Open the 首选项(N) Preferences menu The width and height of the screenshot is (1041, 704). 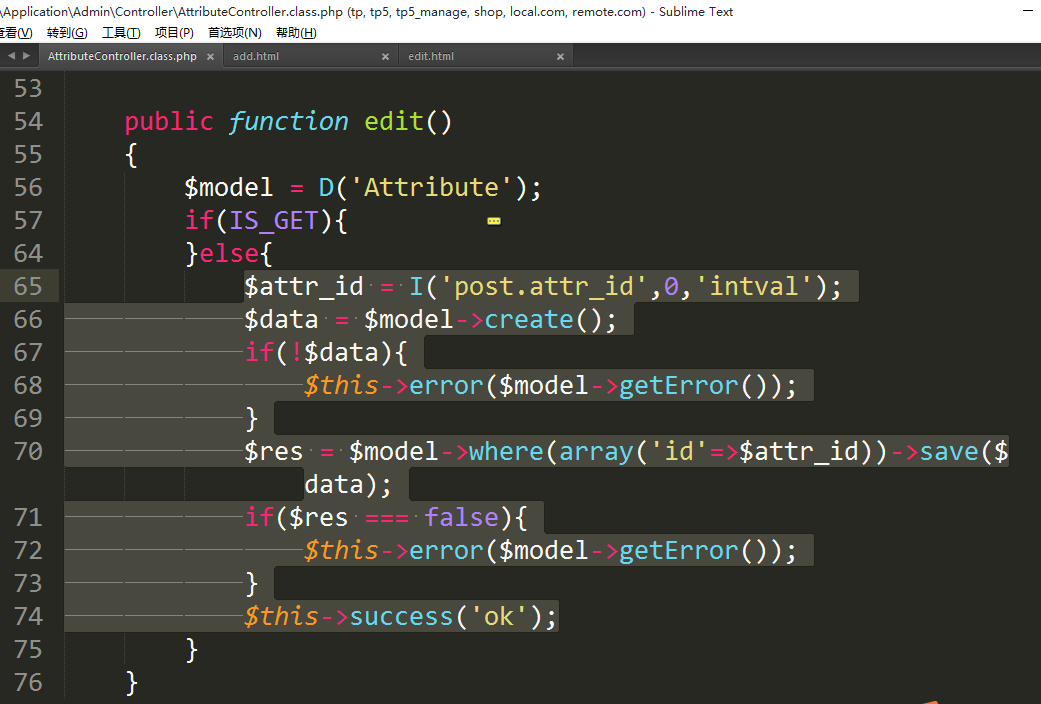[x=234, y=33]
